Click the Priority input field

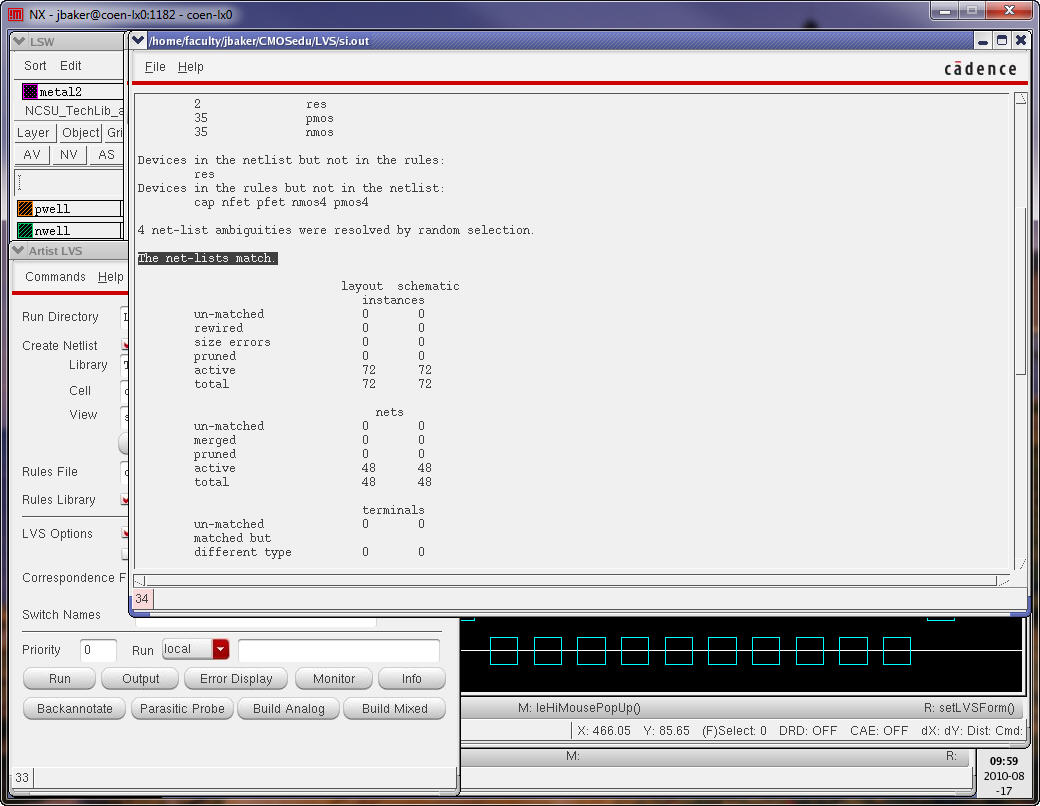98,650
